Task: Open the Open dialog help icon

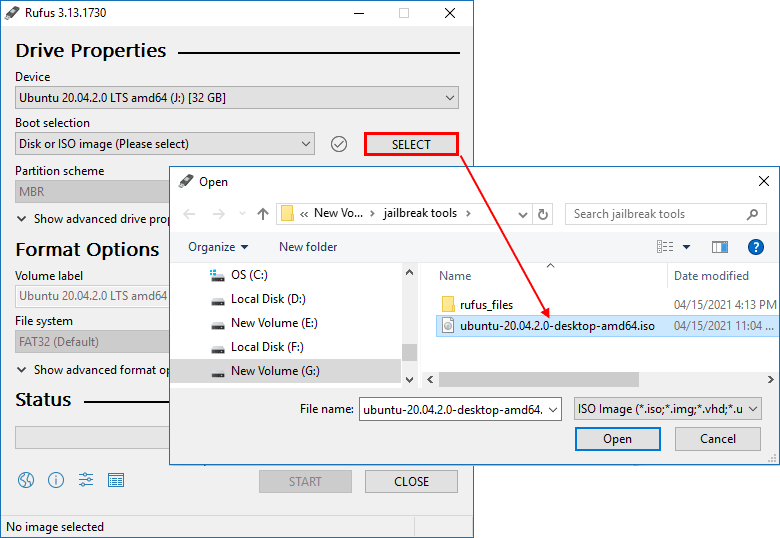Action: click(756, 247)
